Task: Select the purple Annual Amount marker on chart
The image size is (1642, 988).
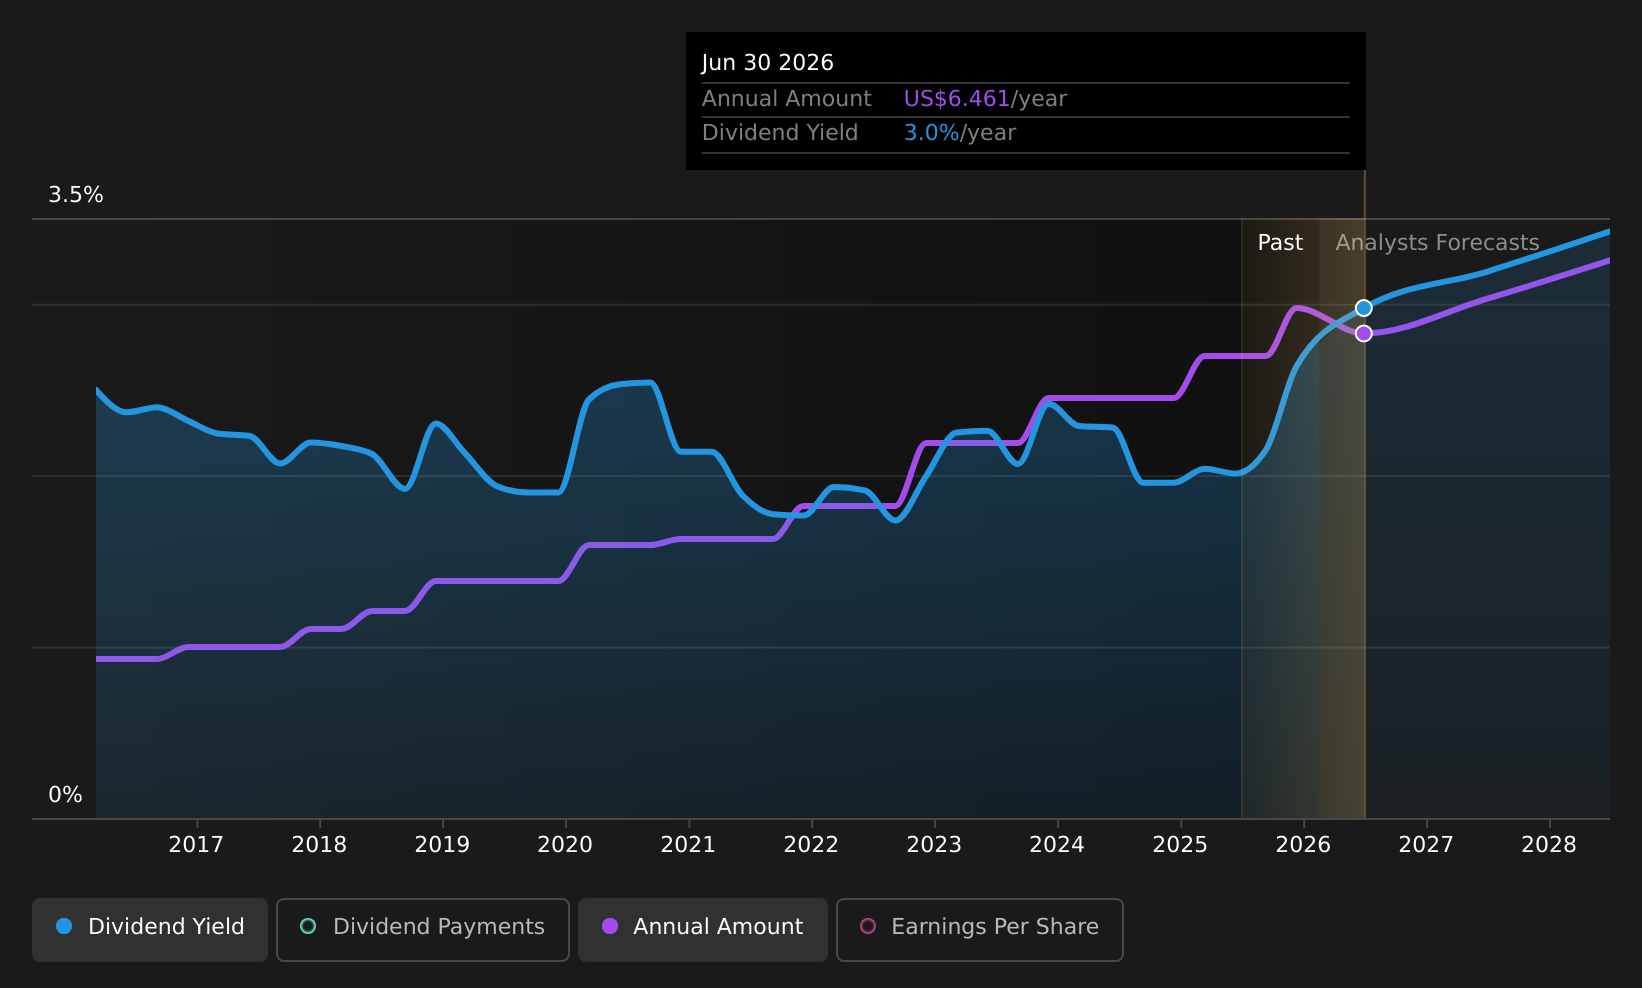Action: [x=1363, y=332]
